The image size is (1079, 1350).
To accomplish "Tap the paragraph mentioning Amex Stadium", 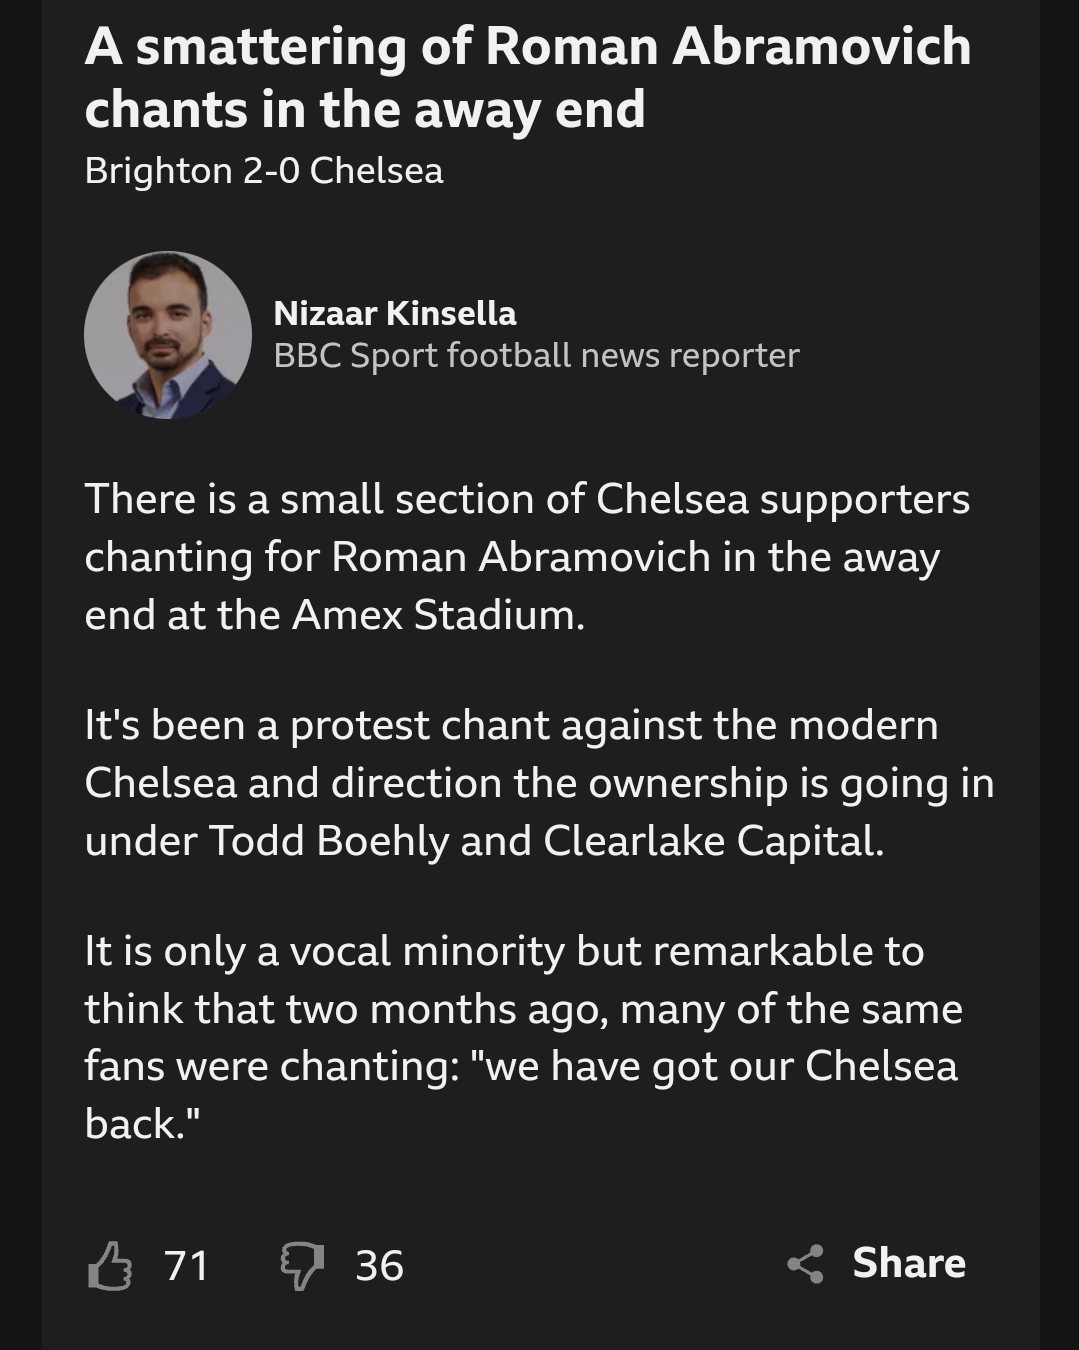I will click(x=527, y=557).
